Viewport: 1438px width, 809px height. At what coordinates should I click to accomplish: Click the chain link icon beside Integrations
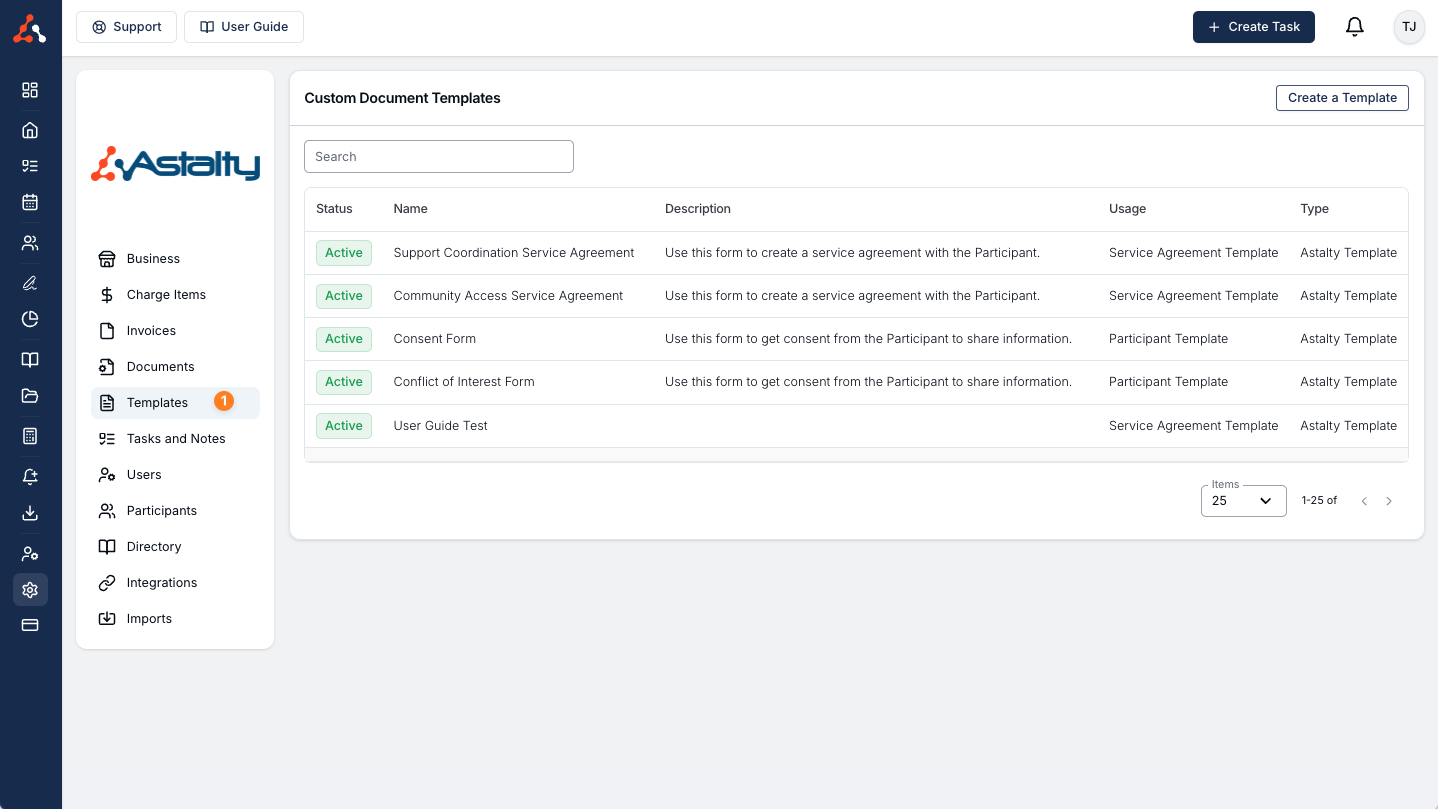107,583
